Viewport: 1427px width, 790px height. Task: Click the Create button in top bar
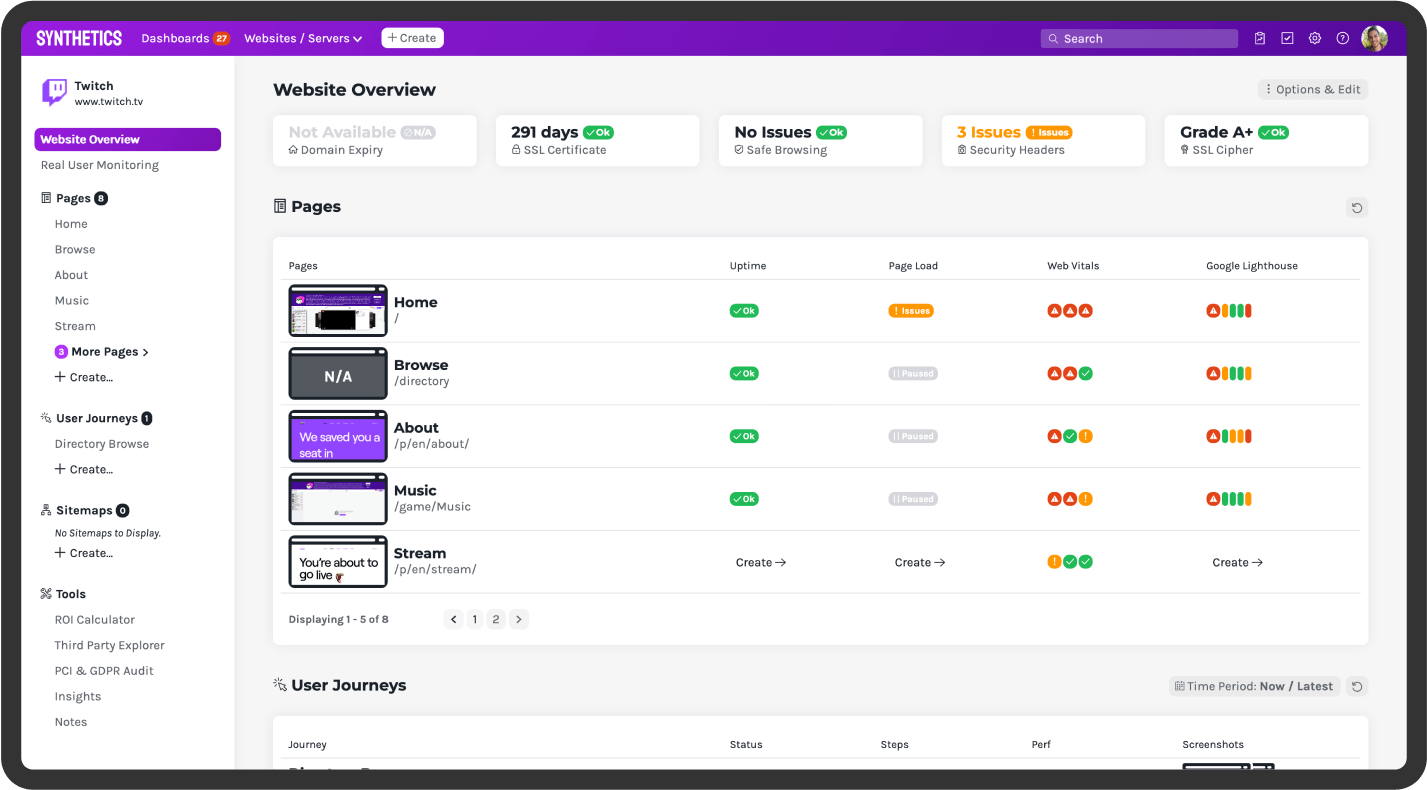pyautogui.click(x=412, y=38)
